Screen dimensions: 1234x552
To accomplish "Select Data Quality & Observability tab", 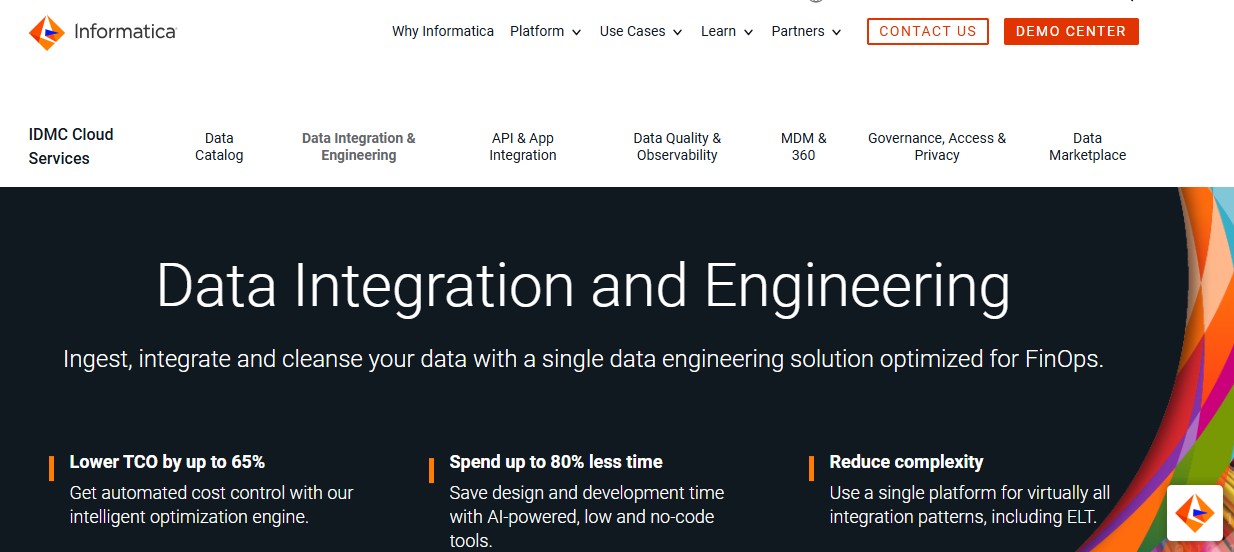I will click(677, 147).
